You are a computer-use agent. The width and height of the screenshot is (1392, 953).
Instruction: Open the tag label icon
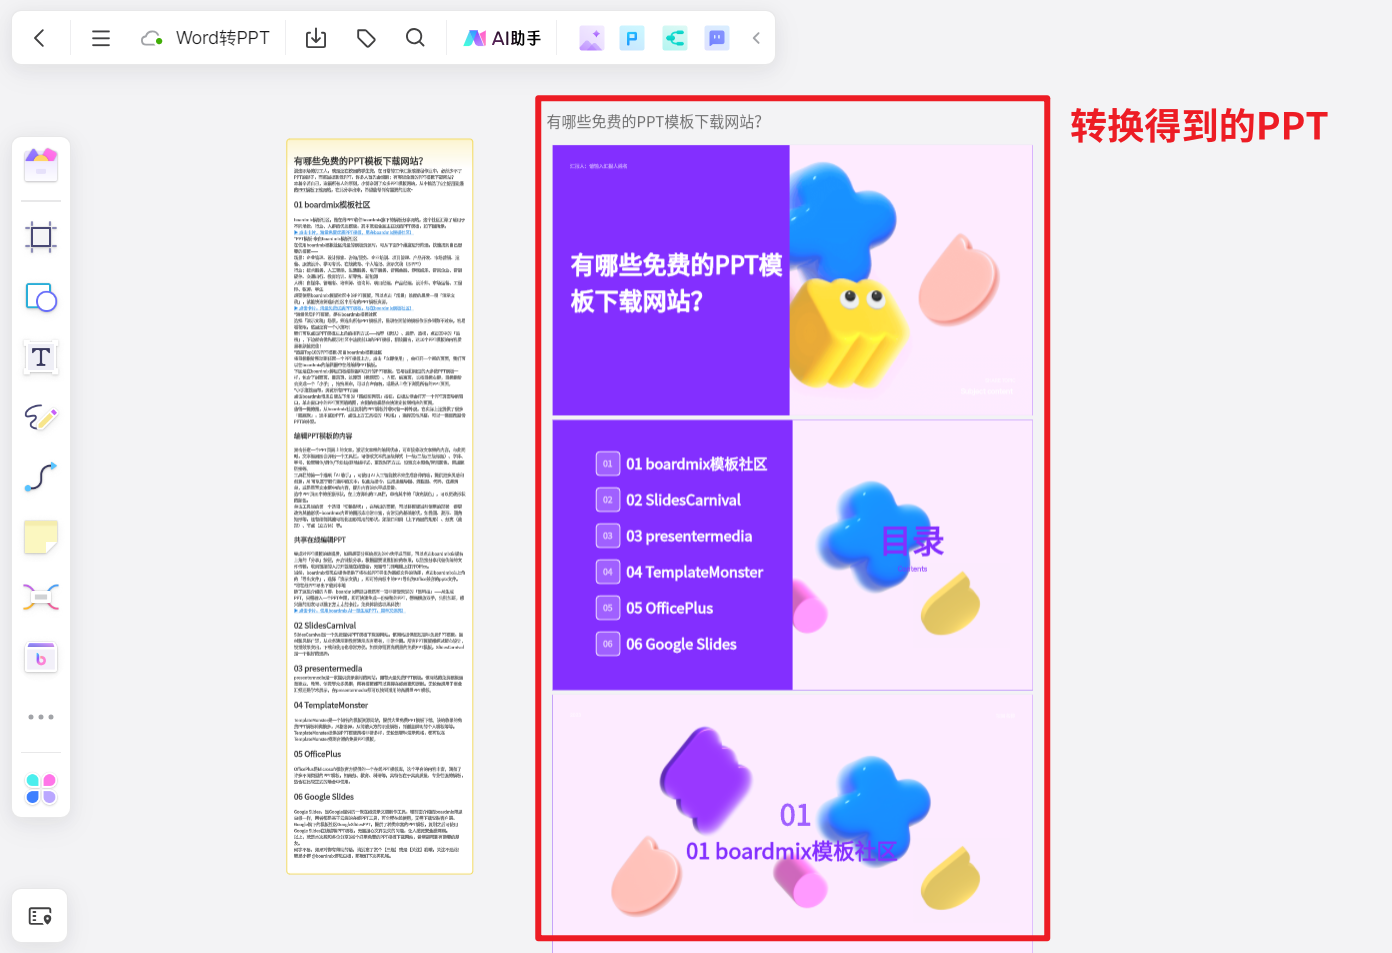(366, 37)
